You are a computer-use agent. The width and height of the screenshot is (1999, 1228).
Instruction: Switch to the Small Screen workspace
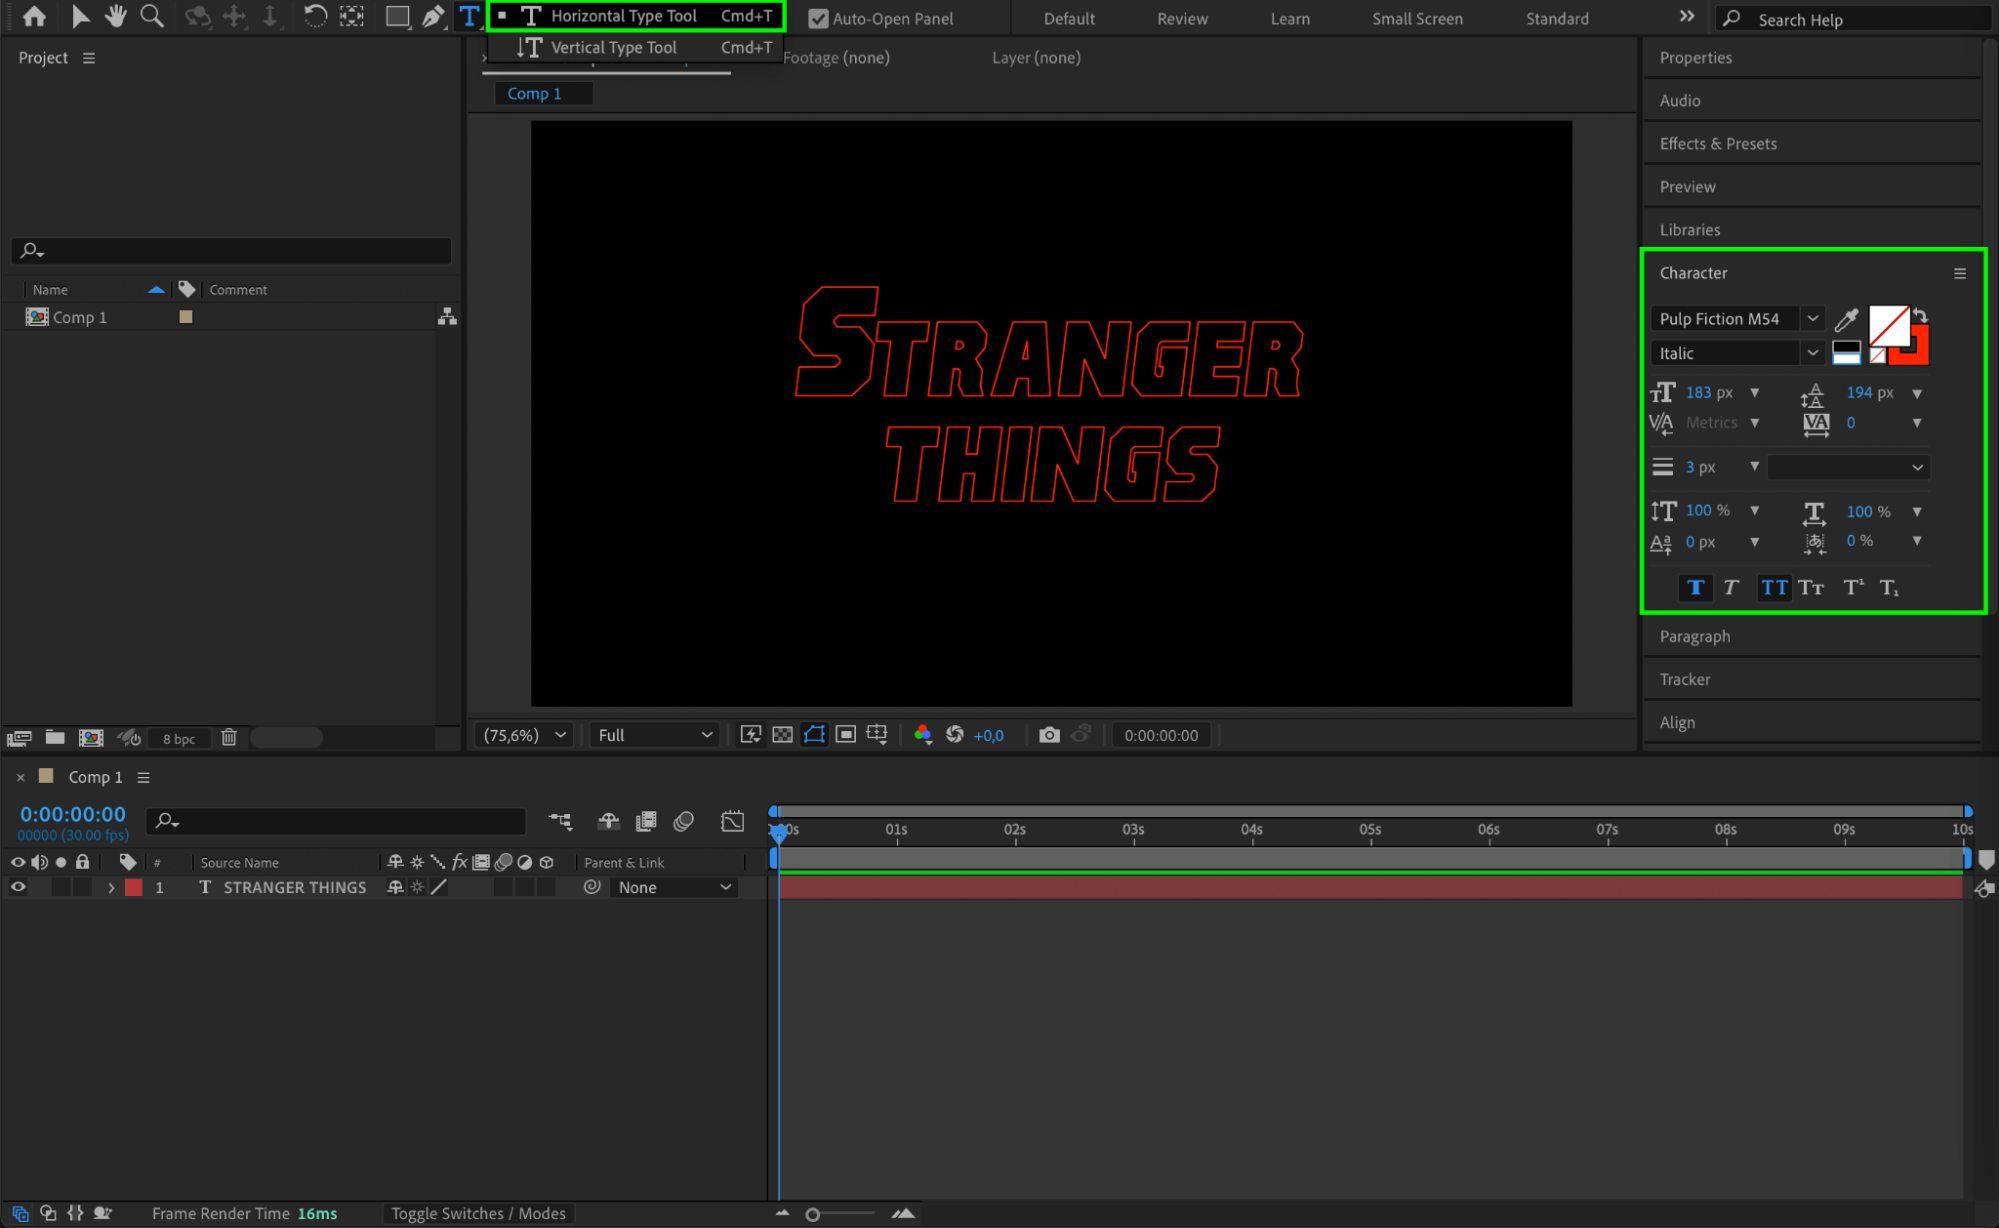click(1416, 19)
